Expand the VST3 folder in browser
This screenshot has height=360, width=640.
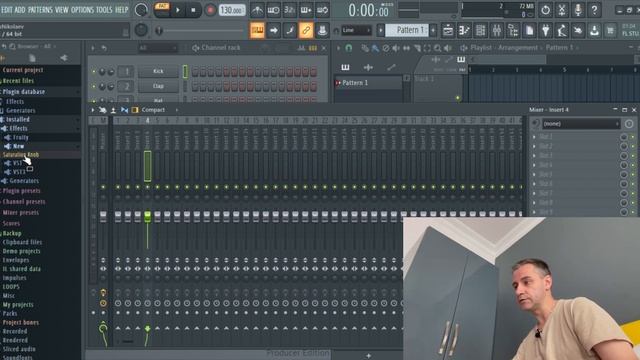19,172
